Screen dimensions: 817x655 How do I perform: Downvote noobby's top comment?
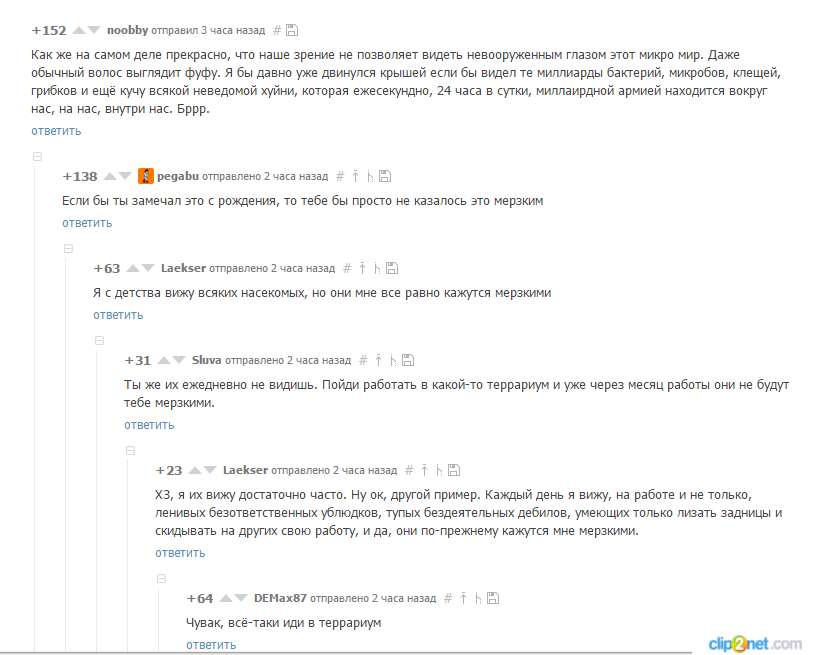pos(94,30)
